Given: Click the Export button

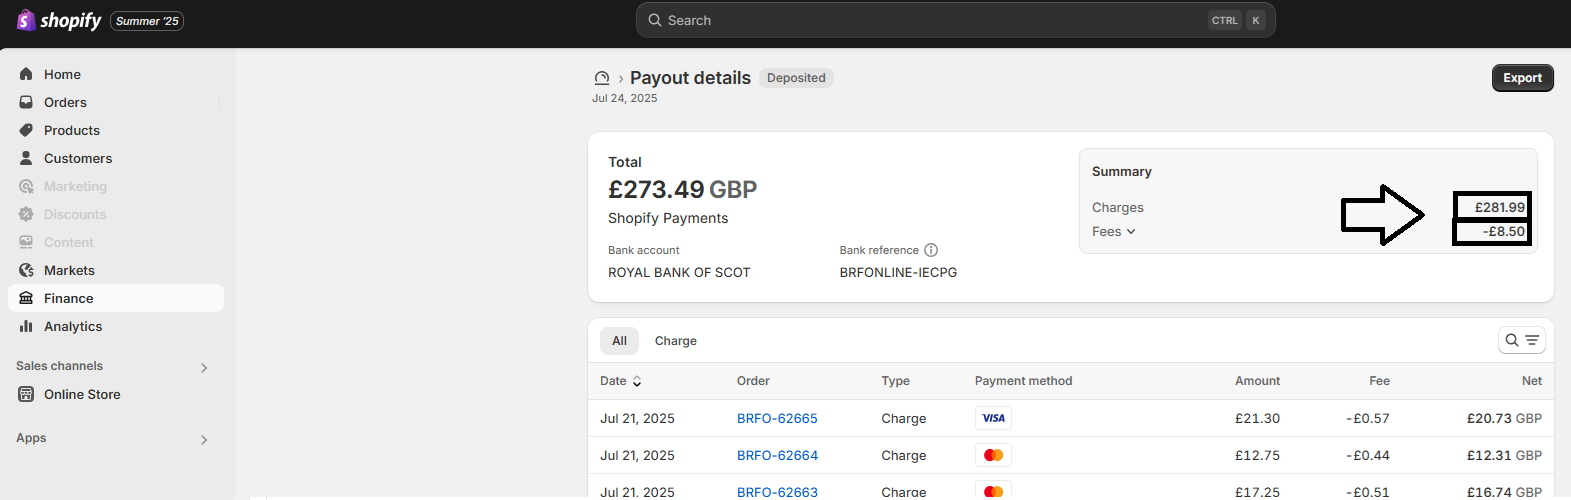Looking at the screenshot, I should 1522,78.
